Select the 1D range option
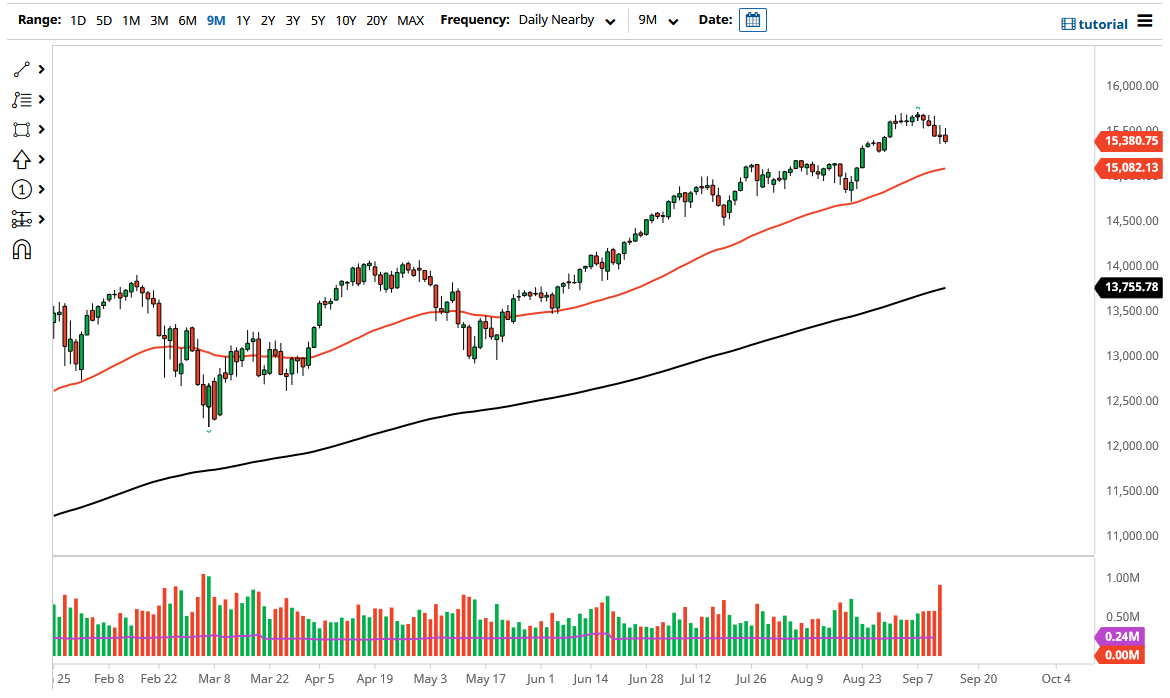This screenshot has width=1170, height=698. click(x=77, y=19)
